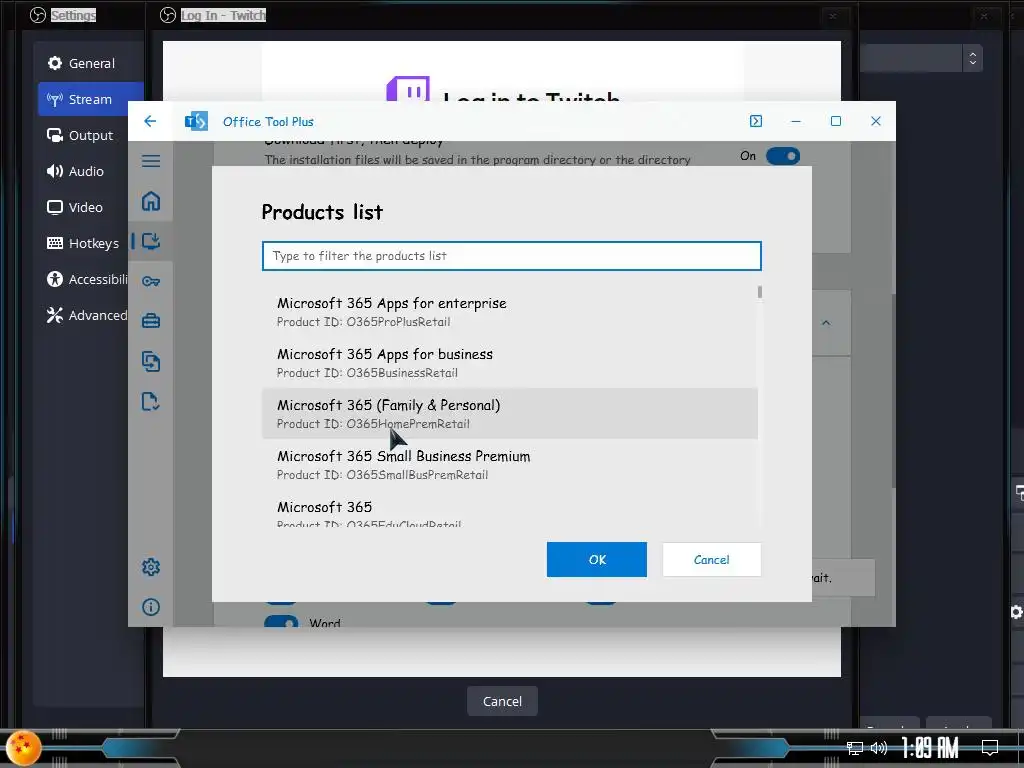
Task: Open the Toolbox sidebar icon
Action: coord(151,321)
